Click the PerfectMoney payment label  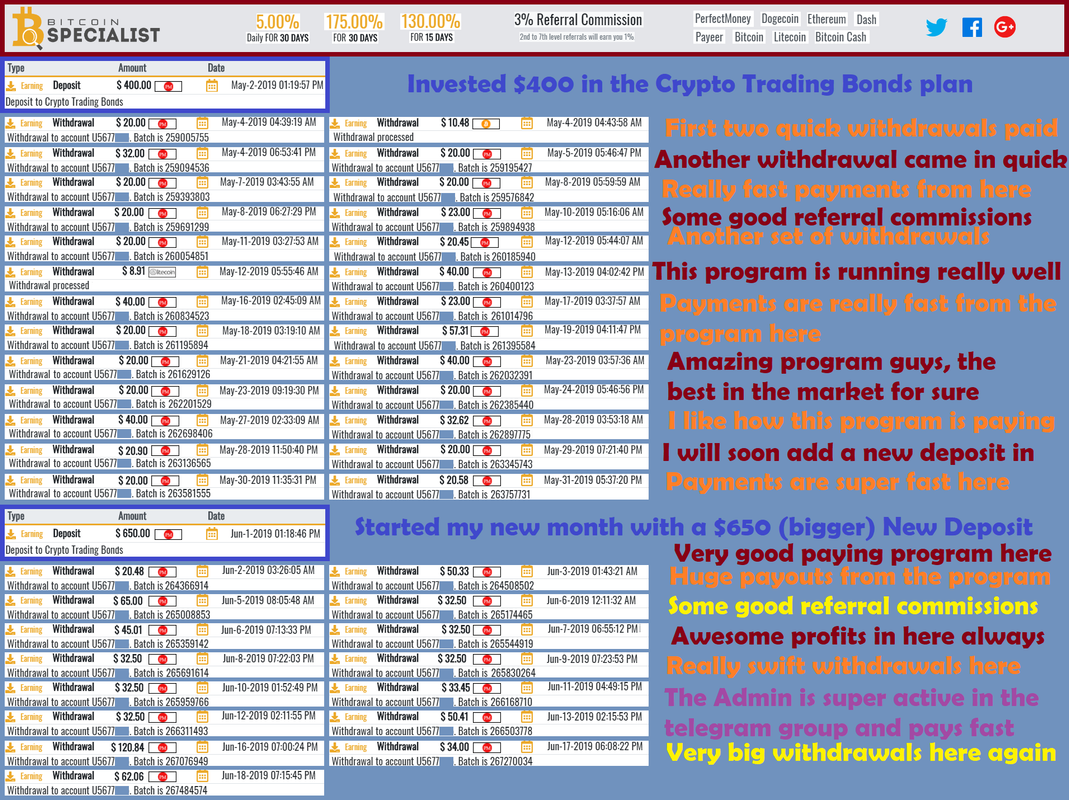(723, 19)
